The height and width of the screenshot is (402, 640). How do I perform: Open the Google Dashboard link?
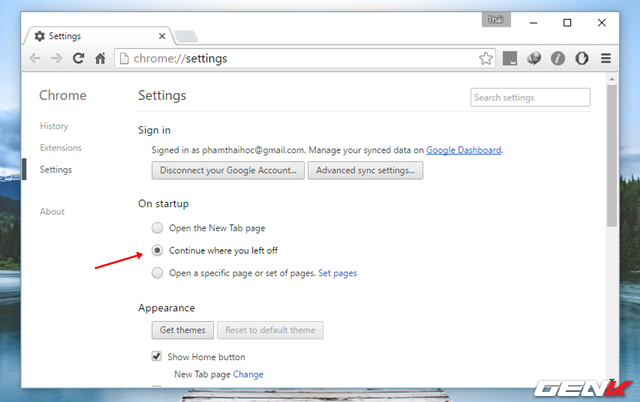point(463,150)
